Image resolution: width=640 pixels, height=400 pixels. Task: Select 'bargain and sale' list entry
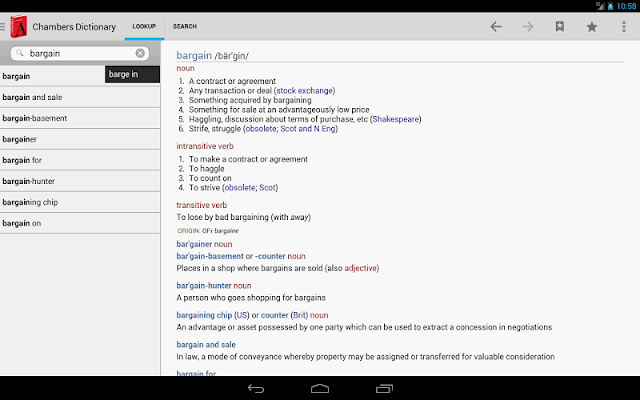click(80, 97)
